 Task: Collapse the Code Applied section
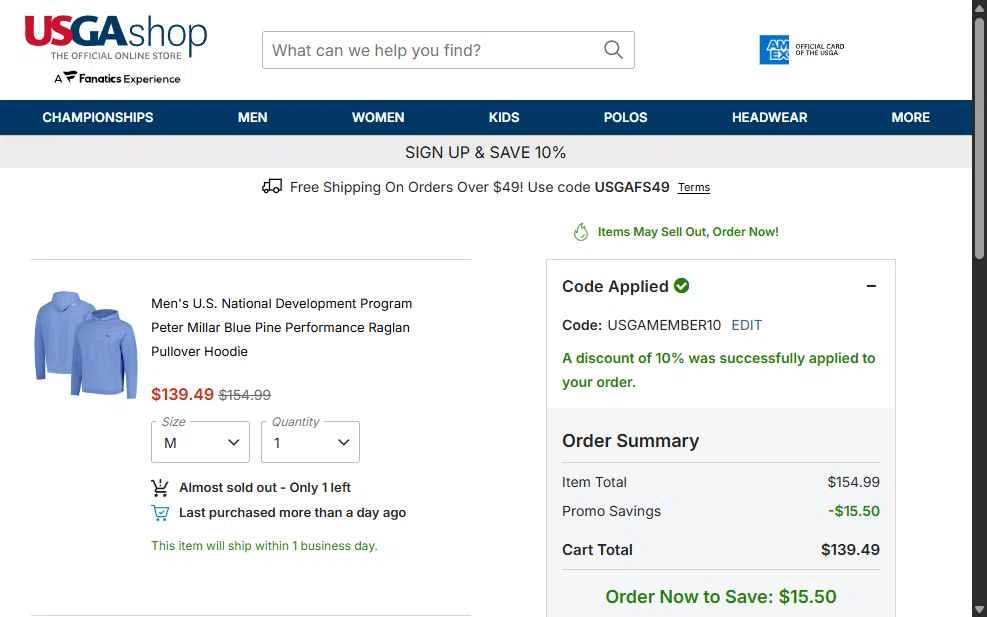871,286
